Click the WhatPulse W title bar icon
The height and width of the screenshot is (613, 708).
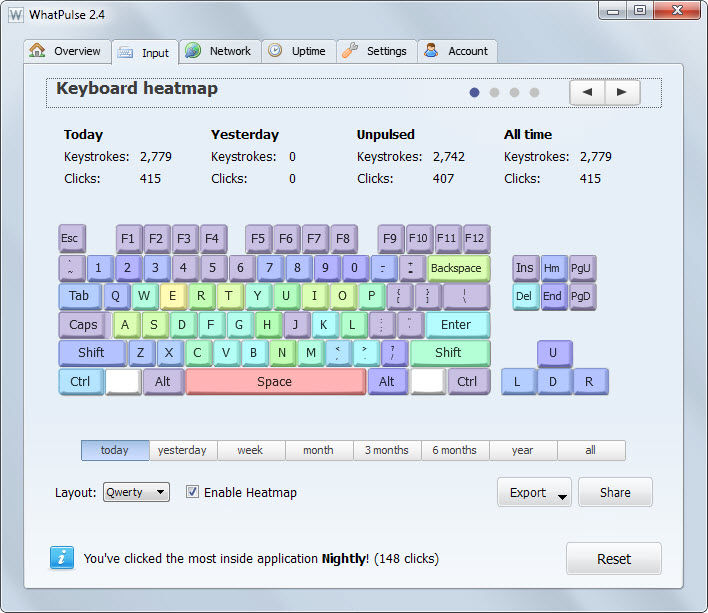pos(16,15)
